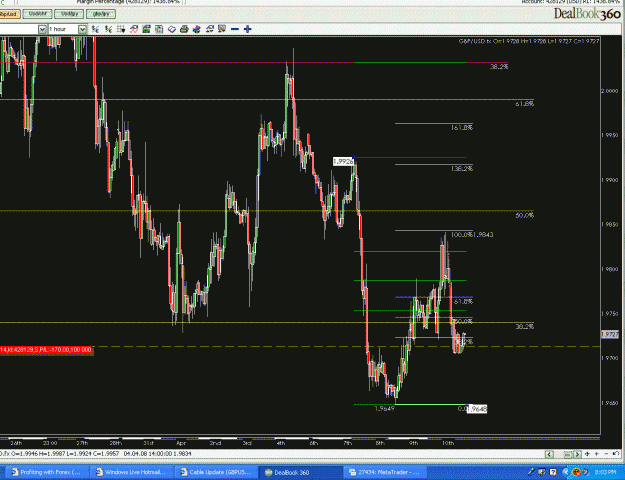
Task: Switch to the Usdjpy chart tab
Action: 69,14
